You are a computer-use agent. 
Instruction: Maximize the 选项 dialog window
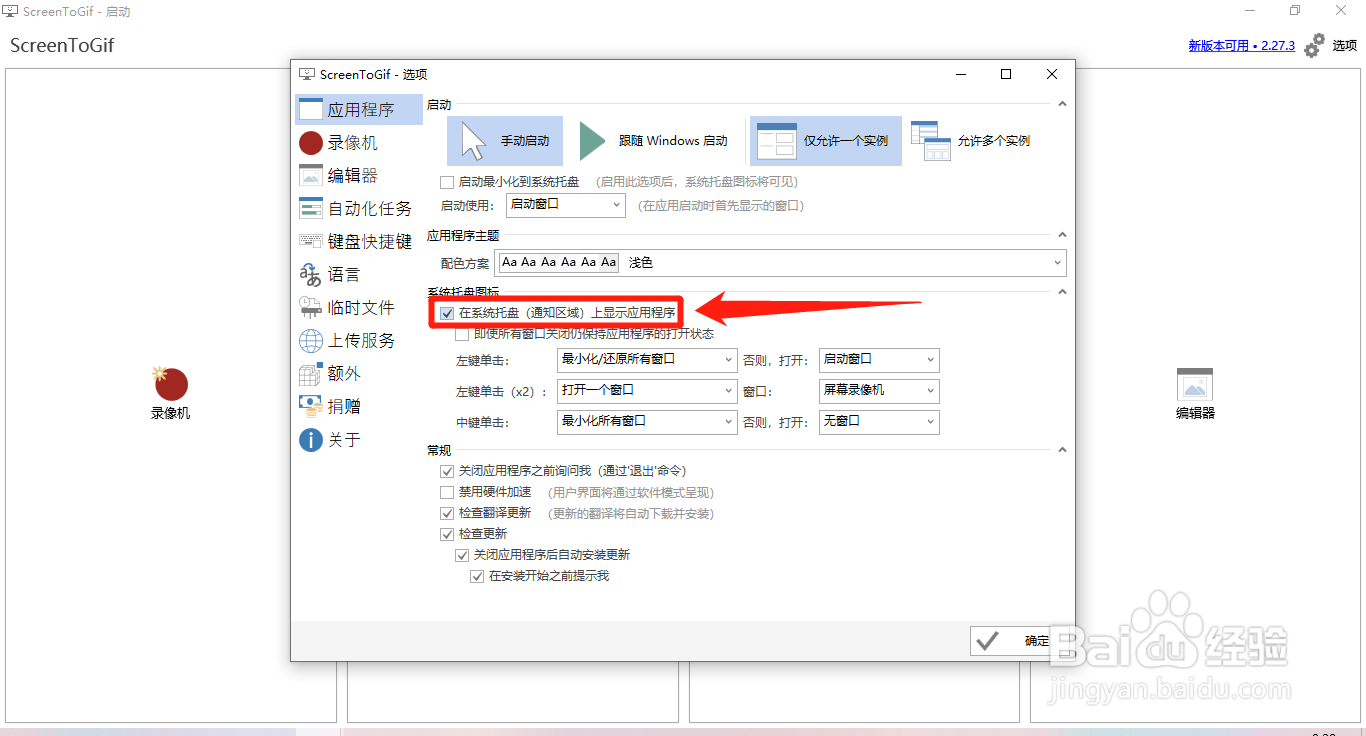(1006, 74)
